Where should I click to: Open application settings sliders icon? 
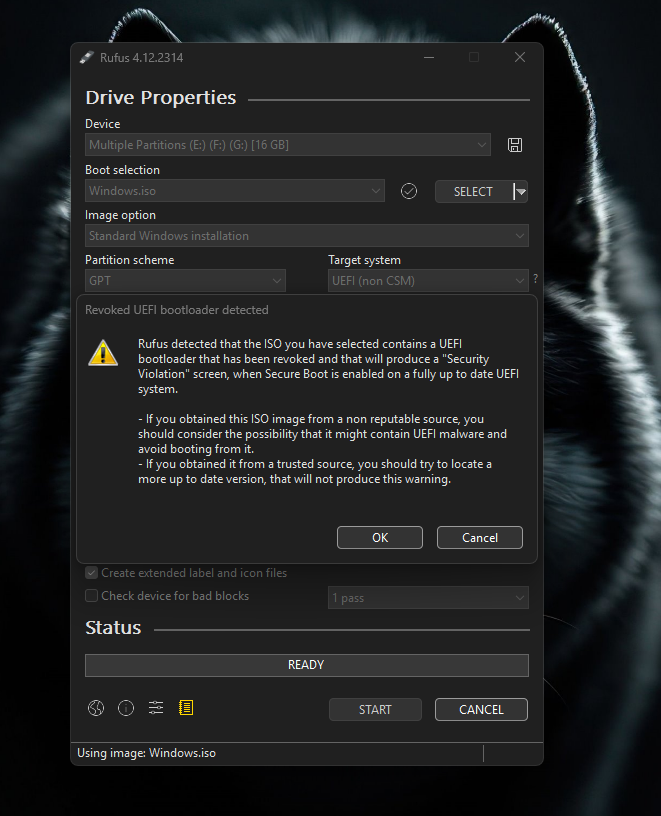[x=156, y=708]
